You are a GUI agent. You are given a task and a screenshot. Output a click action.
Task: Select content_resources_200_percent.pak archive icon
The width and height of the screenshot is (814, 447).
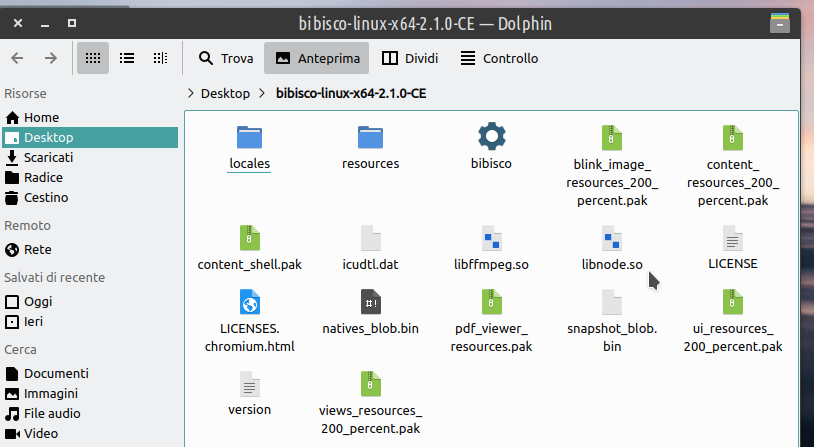(x=733, y=138)
